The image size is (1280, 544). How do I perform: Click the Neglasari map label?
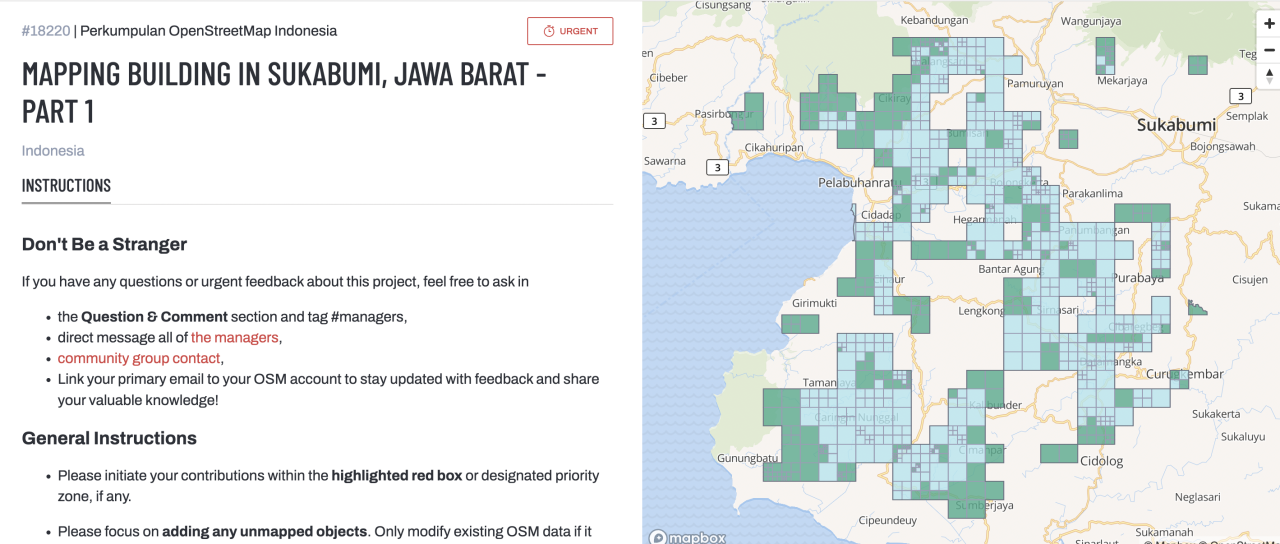1197,497
